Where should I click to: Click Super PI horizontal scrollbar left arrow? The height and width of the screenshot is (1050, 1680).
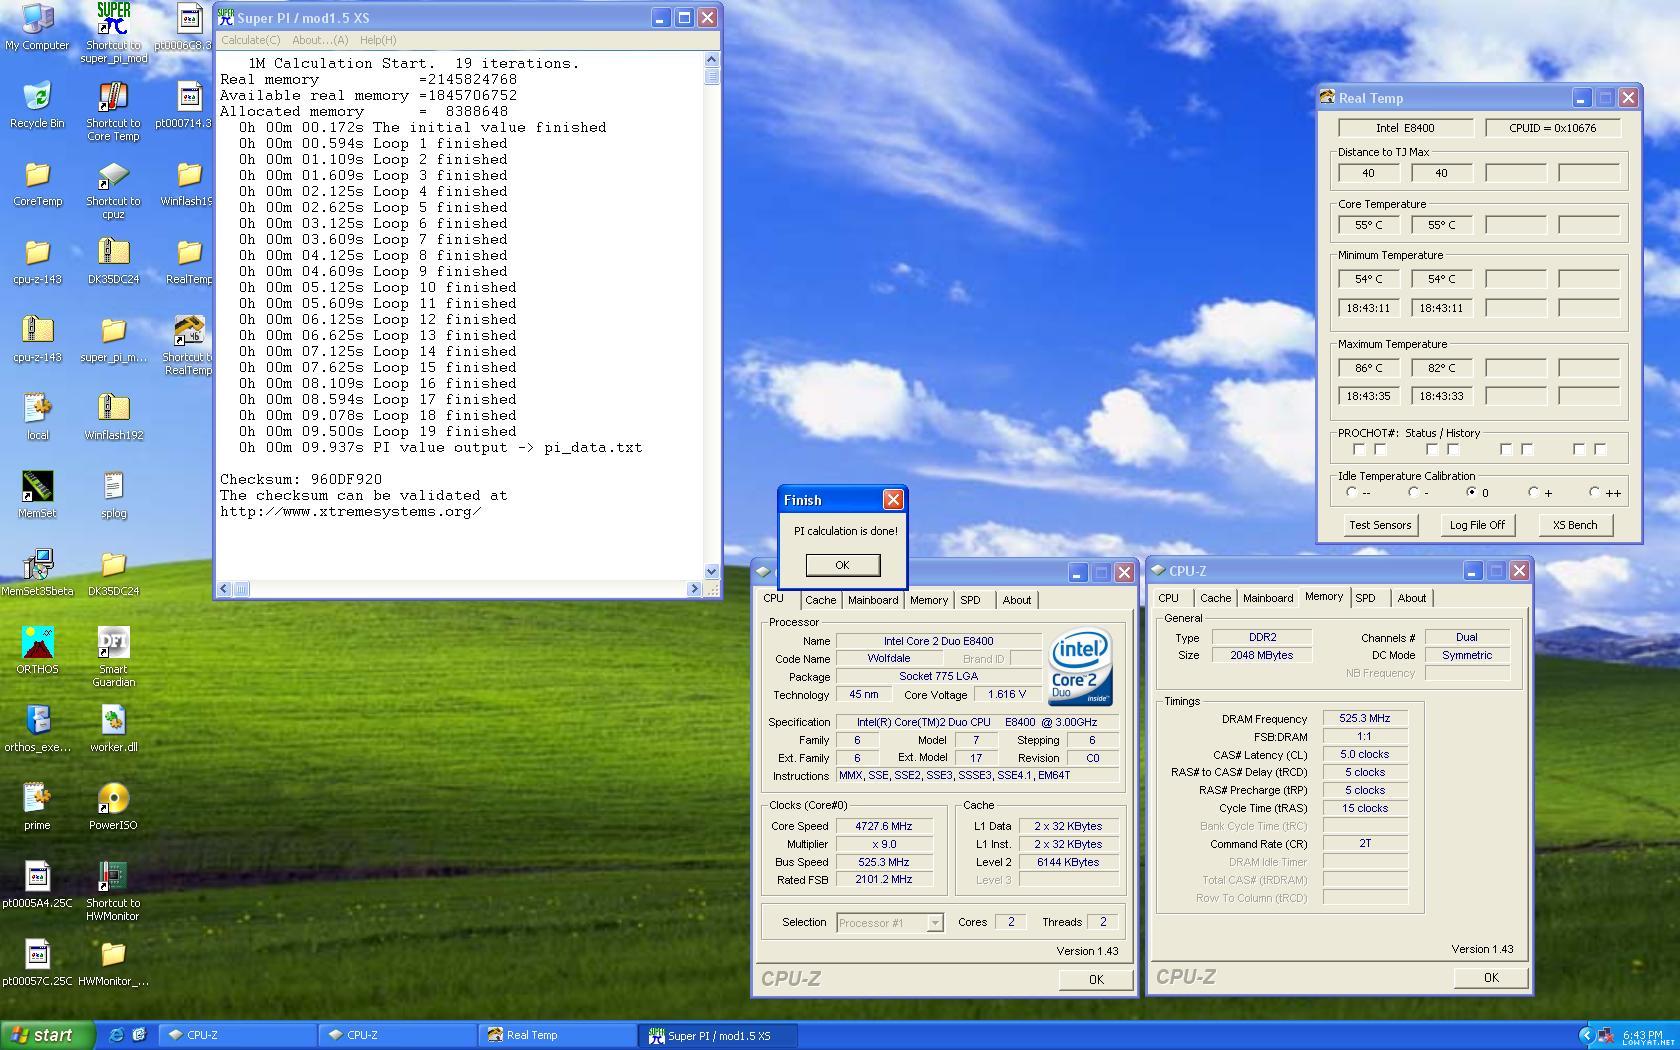pos(224,589)
